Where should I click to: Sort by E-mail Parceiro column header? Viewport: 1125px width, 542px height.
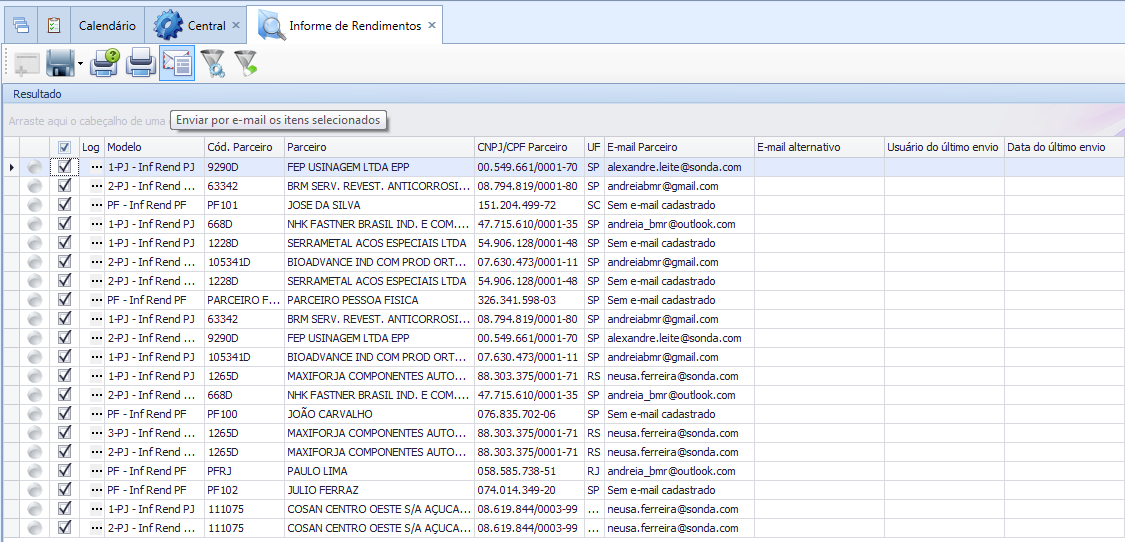(678, 147)
